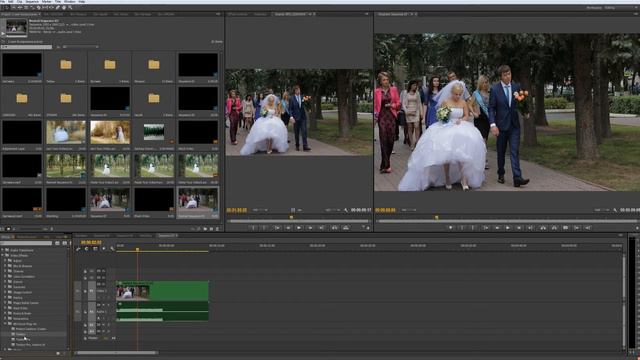This screenshot has width=640, height=360.
Task: Click Overwrite button in Source monitor
Action: (x=346, y=228)
